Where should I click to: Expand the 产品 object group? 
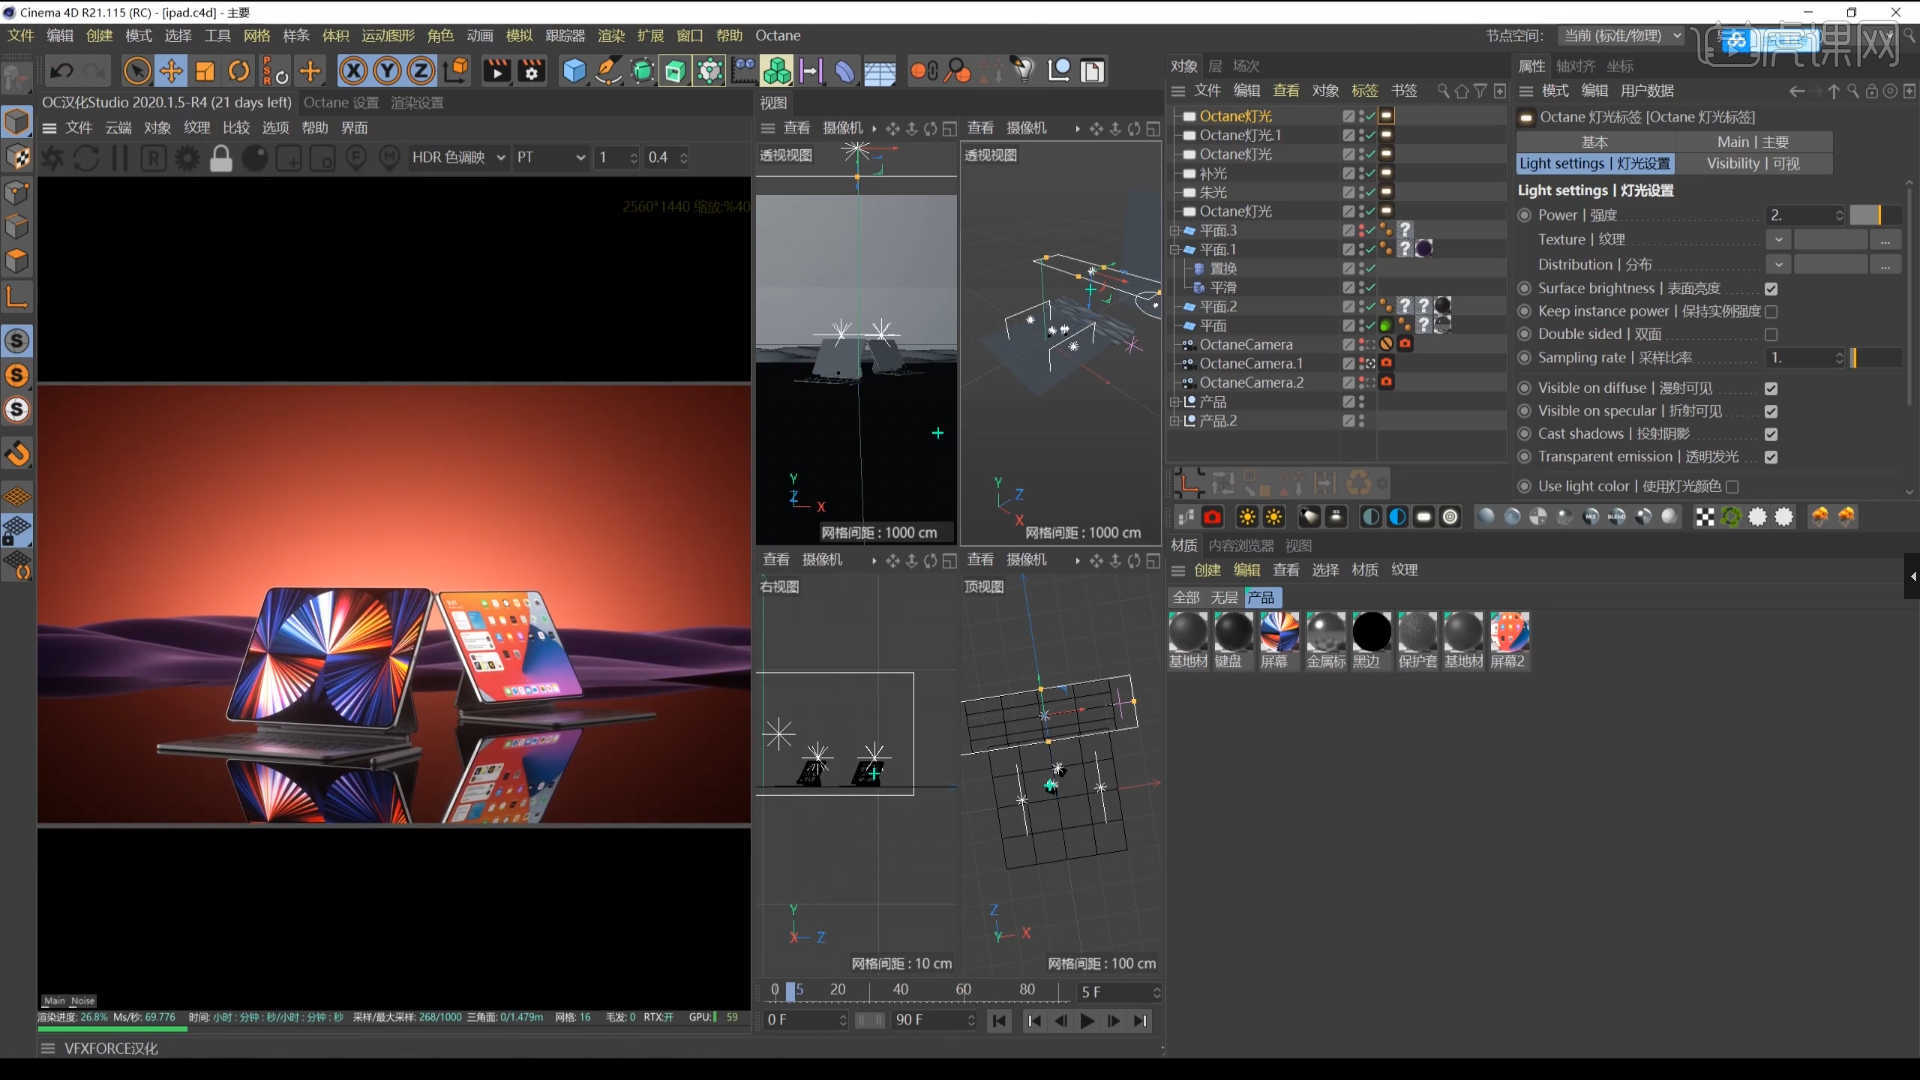coord(1174,402)
